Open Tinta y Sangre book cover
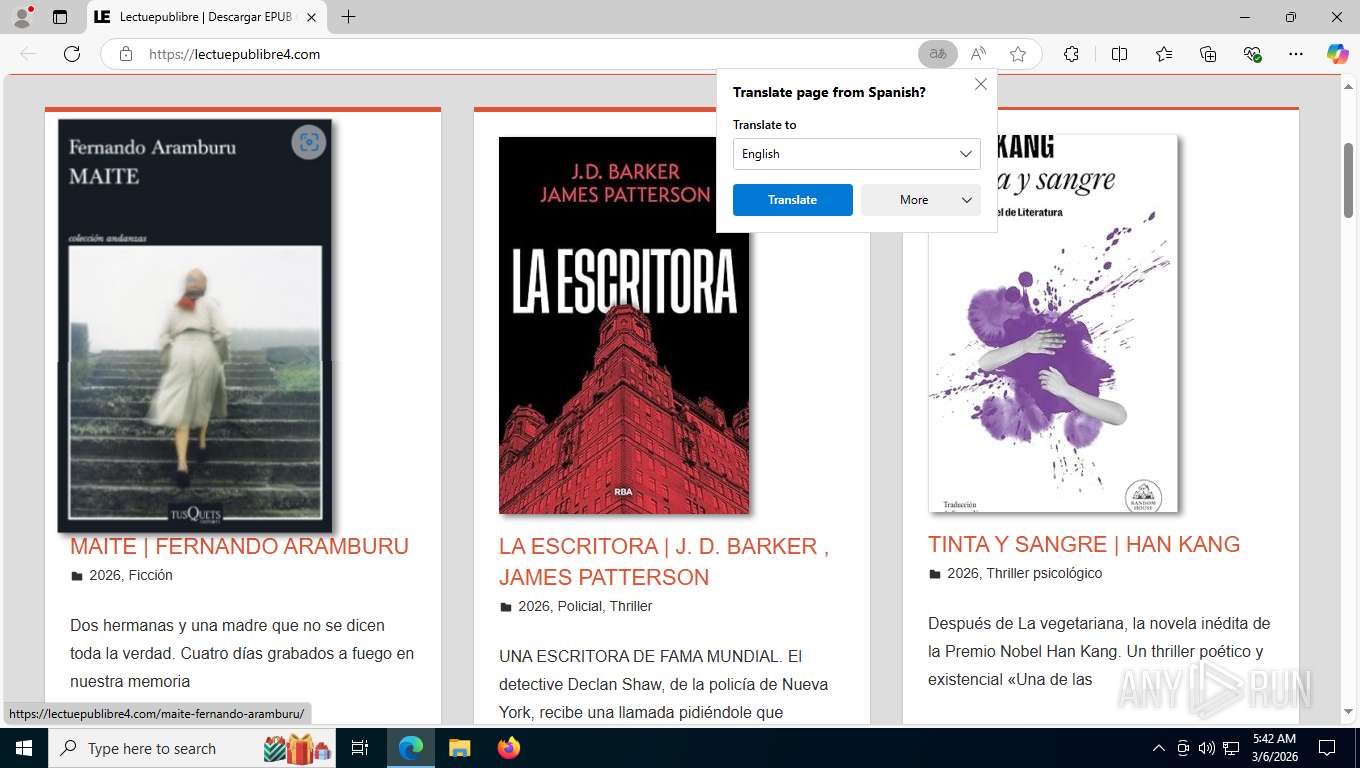 click(x=1053, y=323)
